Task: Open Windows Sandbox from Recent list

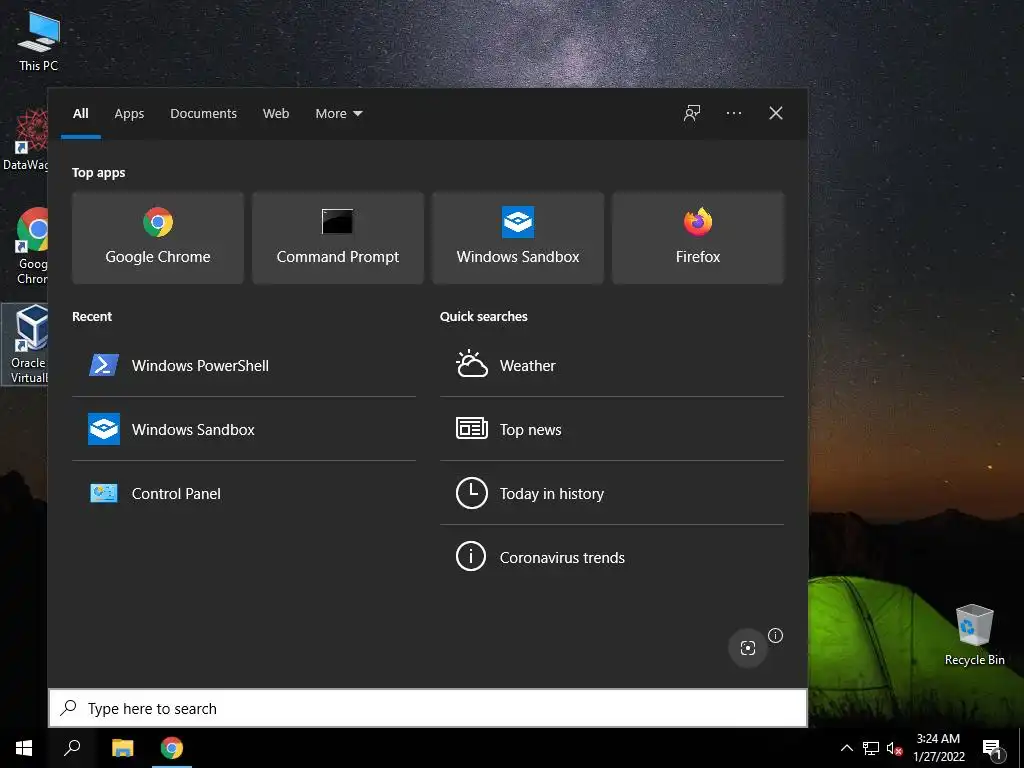Action: click(244, 429)
